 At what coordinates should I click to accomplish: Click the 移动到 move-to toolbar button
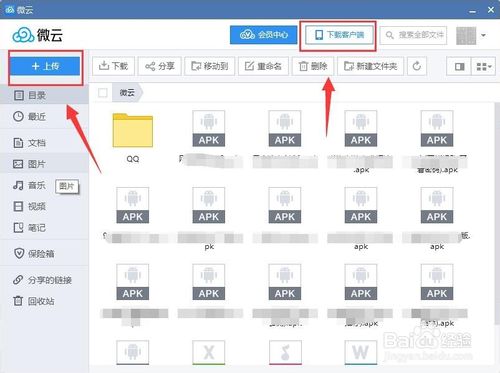point(210,66)
